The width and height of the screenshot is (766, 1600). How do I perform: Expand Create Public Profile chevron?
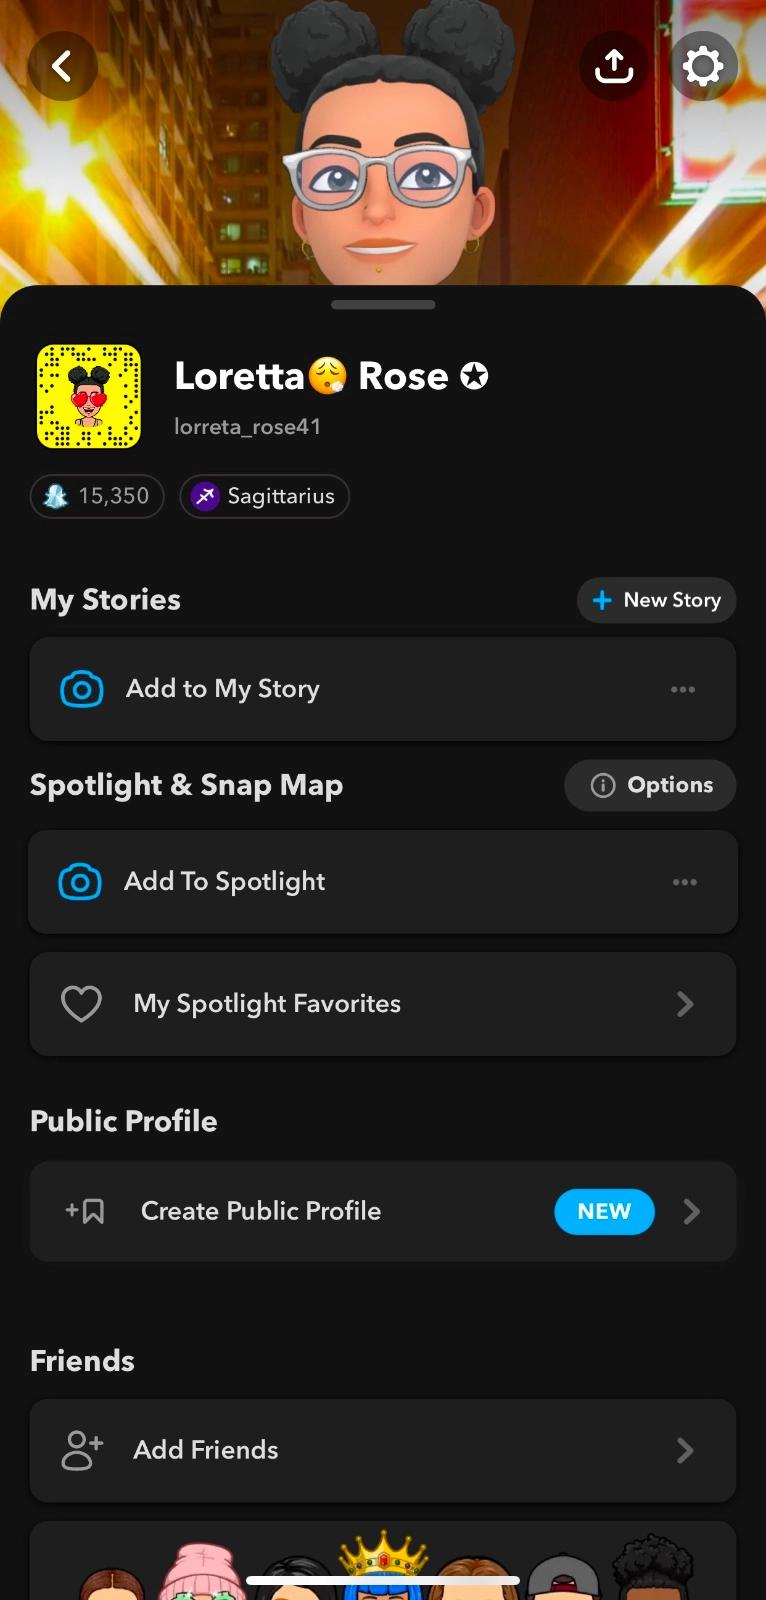tap(691, 1212)
